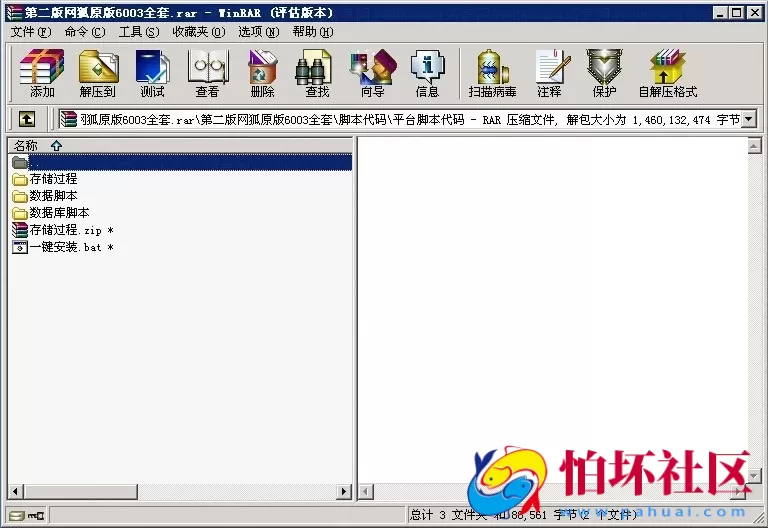Open the 文件(F) menu

click(x=31, y=32)
